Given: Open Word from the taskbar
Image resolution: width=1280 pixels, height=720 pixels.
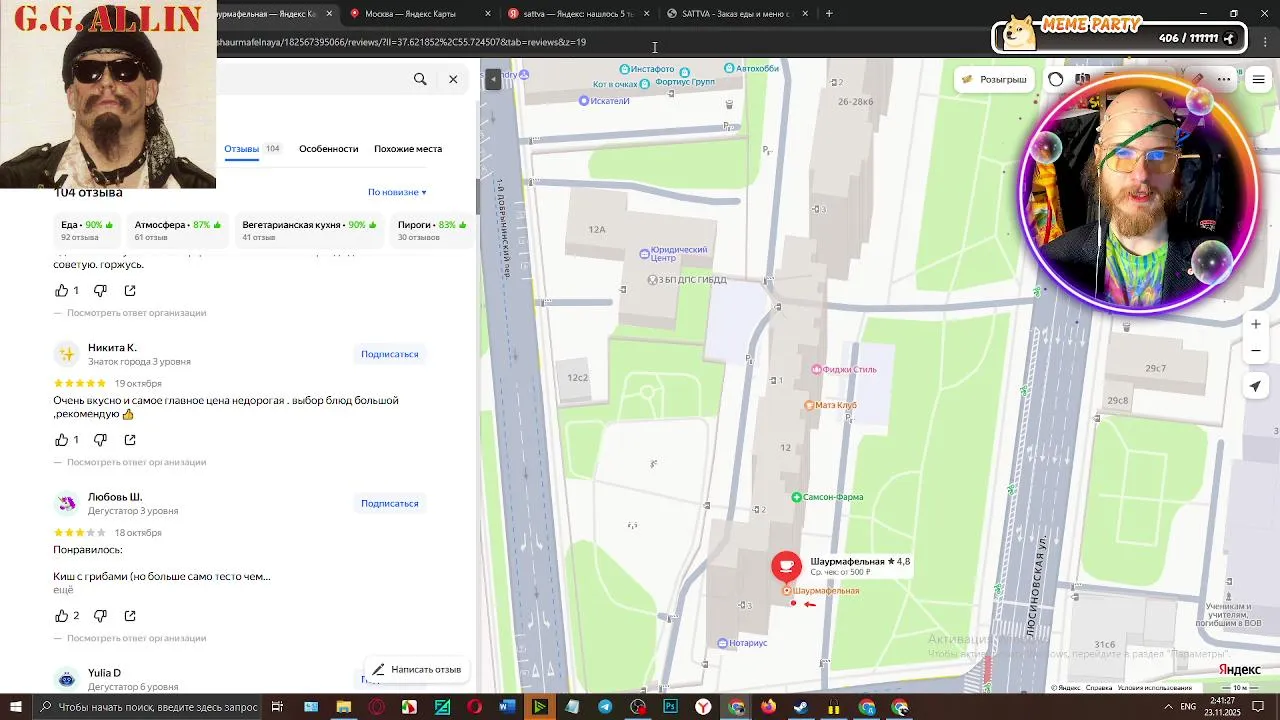Looking at the screenshot, I should (x=507, y=707).
